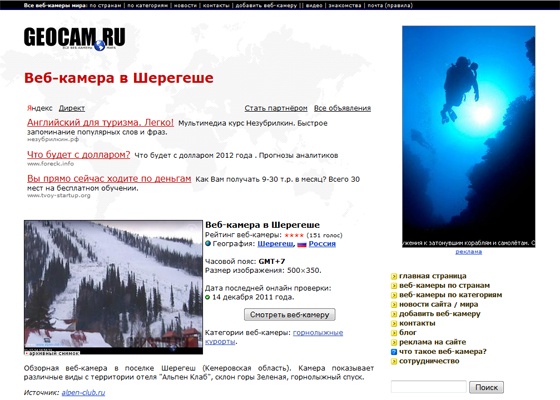Screen dimensions: 560x400
Task: Open sidebar 'новости сайта / мира'
Action: (438, 304)
